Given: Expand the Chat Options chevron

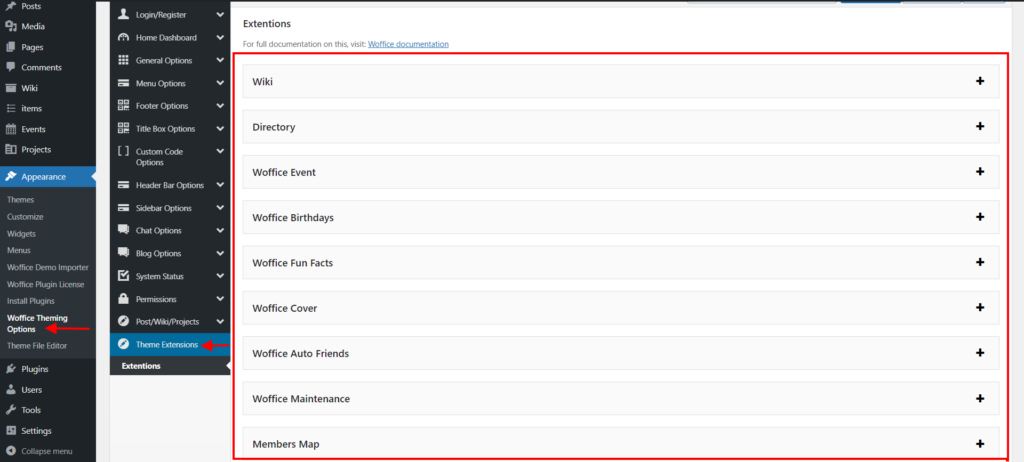Looking at the screenshot, I should tap(220, 231).
